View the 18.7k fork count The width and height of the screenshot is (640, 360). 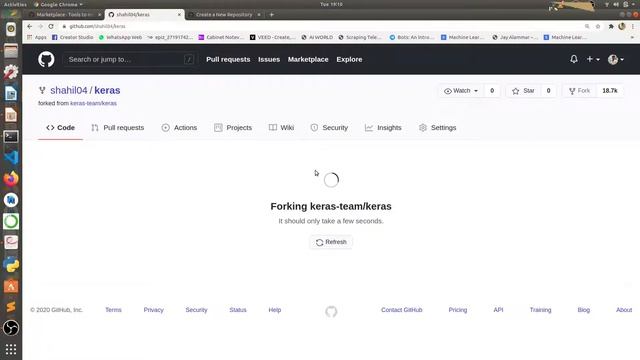[610, 91]
